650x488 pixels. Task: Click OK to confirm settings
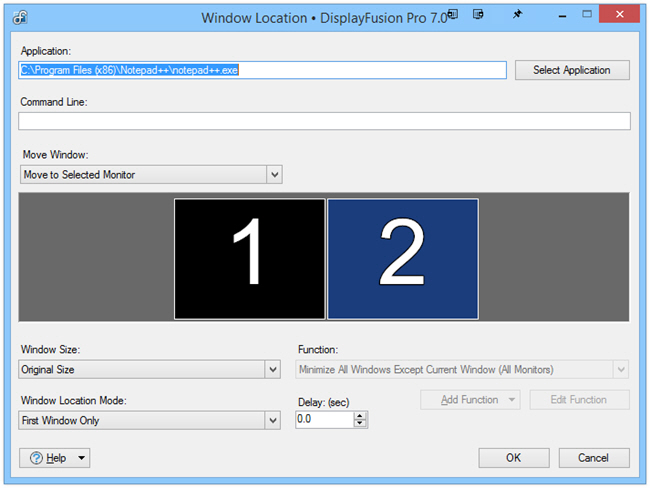pyautogui.click(x=514, y=458)
